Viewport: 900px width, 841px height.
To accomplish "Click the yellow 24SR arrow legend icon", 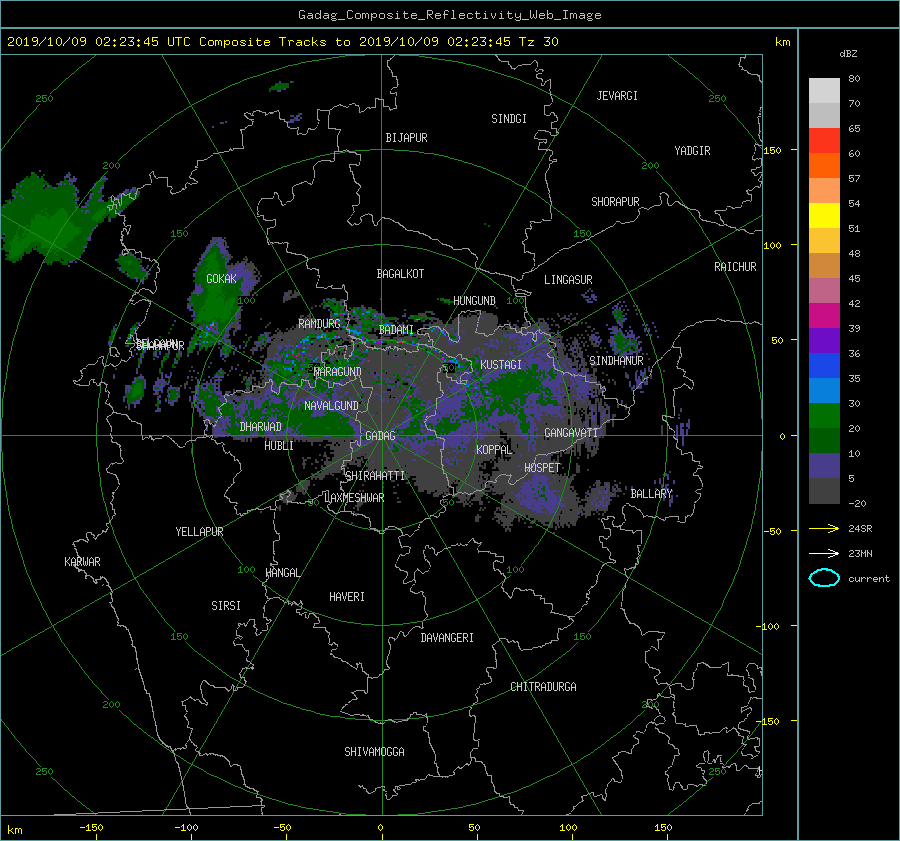I will 824,528.
